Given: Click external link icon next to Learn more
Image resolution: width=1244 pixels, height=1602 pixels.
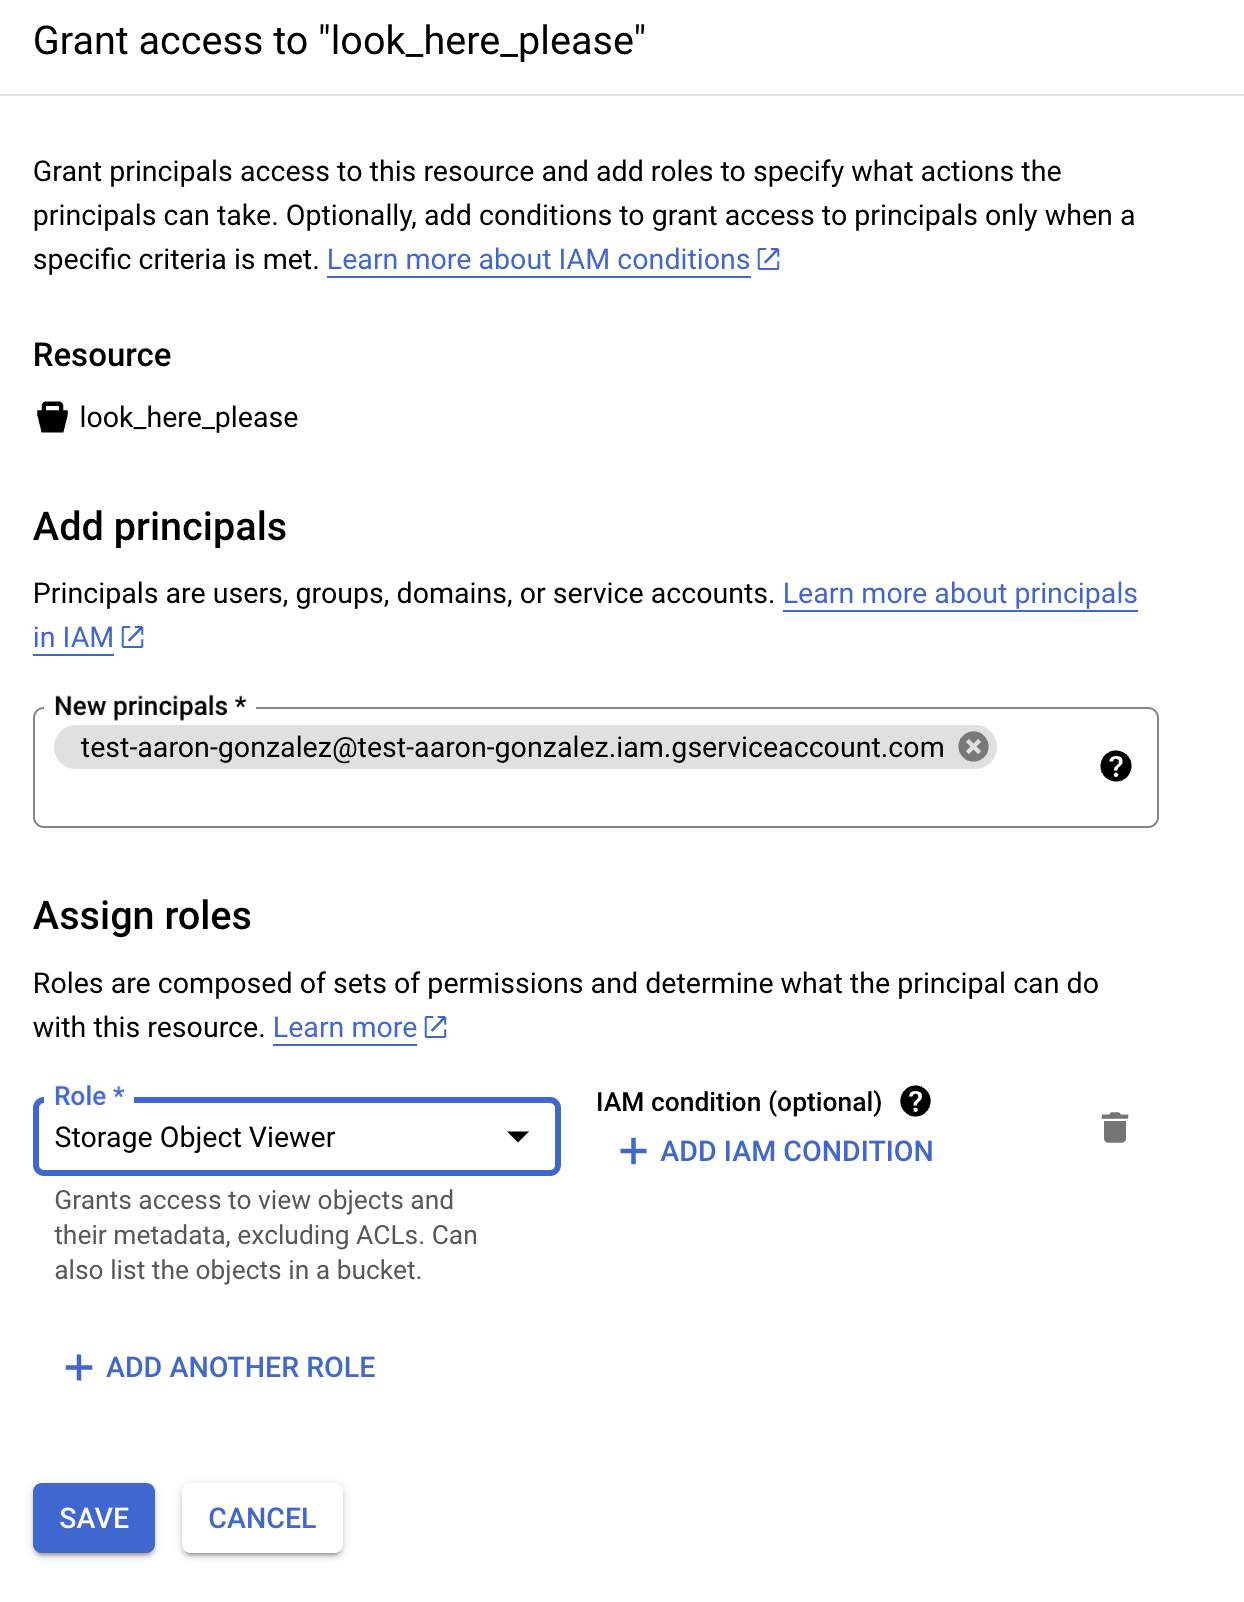Looking at the screenshot, I should tap(436, 1027).
